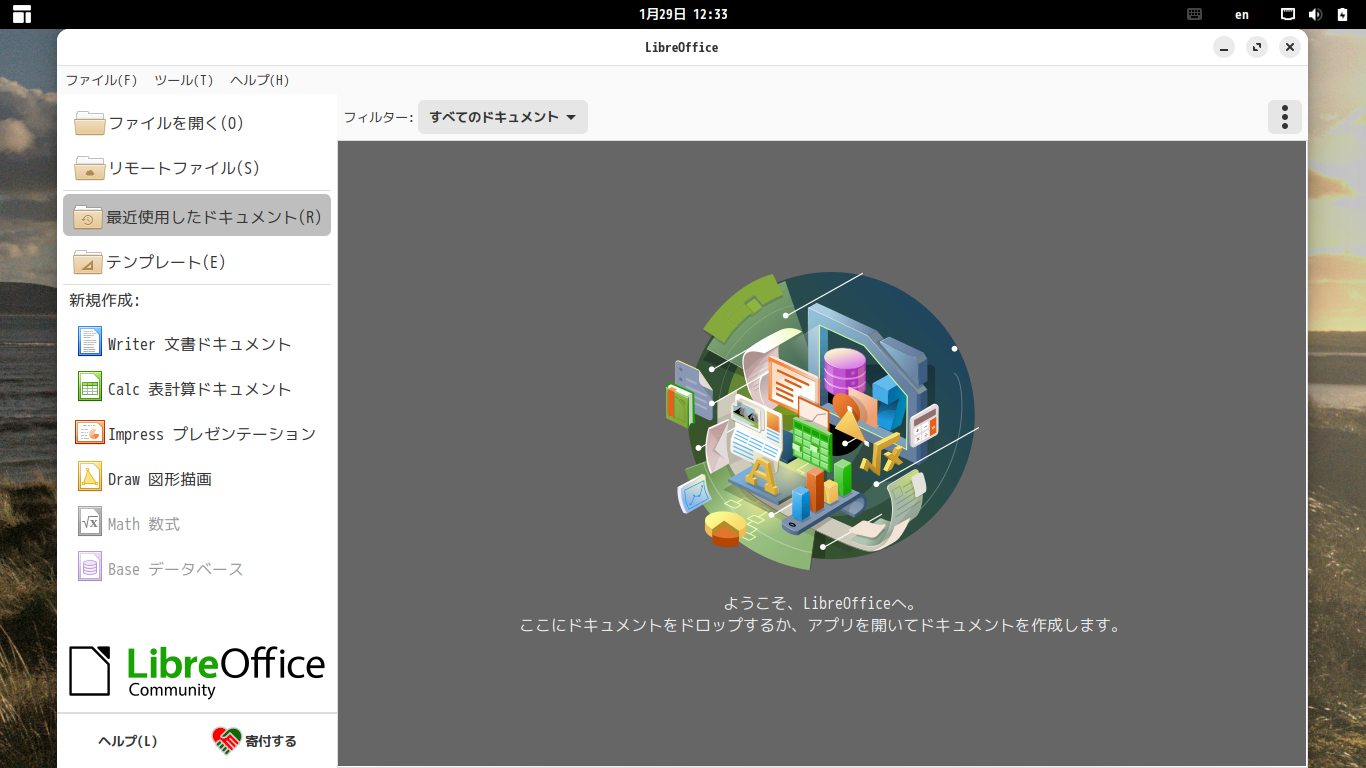Open the ツール(T) menu
This screenshot has height=768, width=1366.
click(184, 80)
